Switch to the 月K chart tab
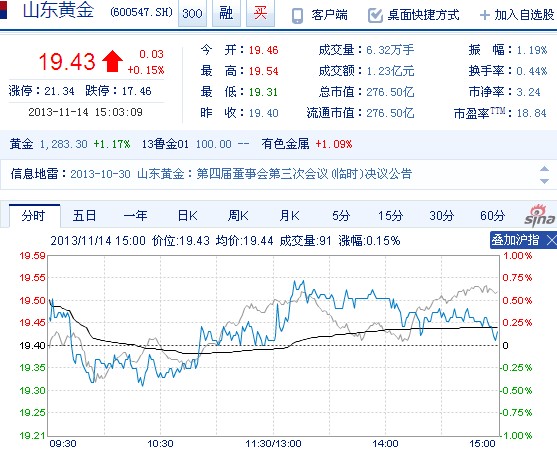Image resolution: width=557 pixels, height=450 pixels. [x=290, y=216]
